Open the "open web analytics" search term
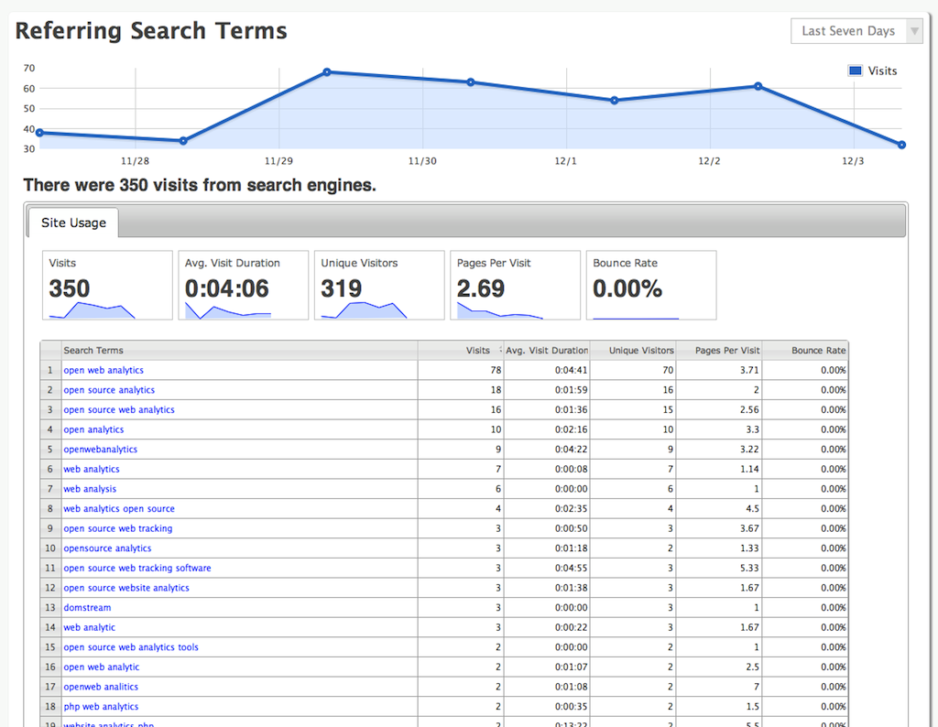This screenshot has height=727, width=938. (x=103, y=370)
